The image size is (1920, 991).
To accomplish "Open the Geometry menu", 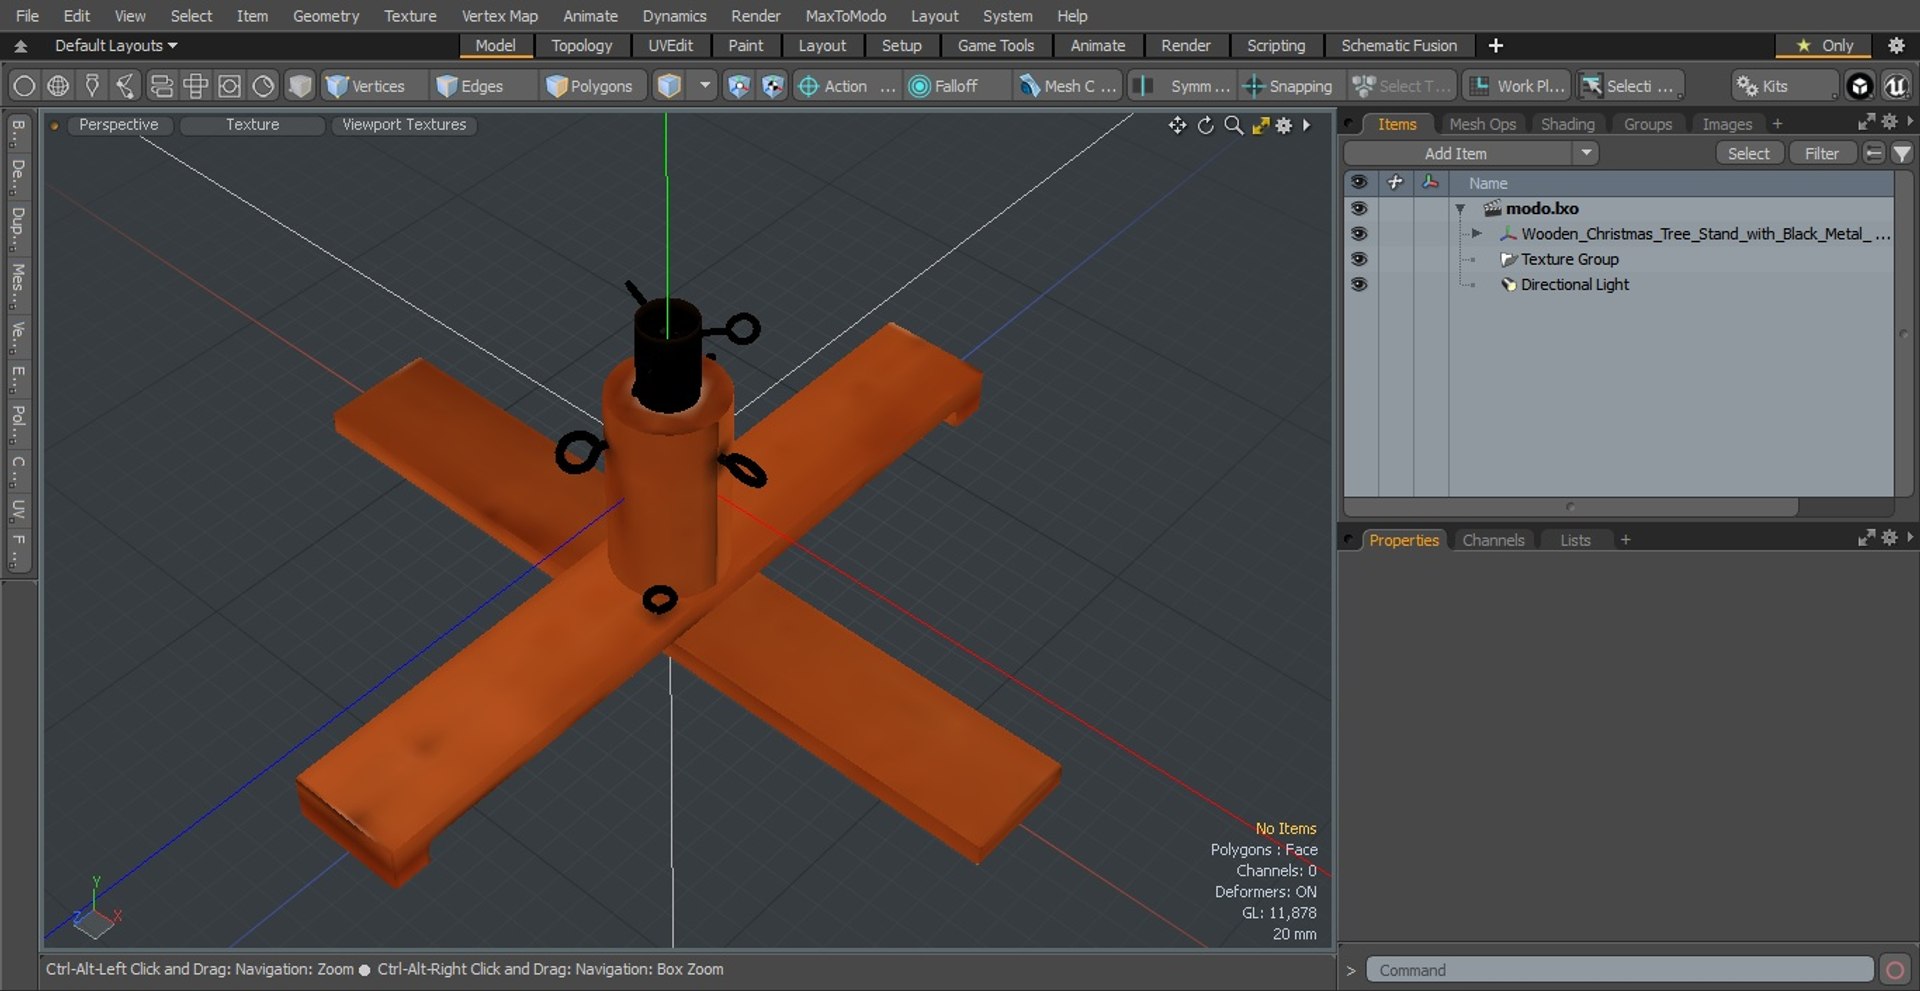I will (325, 16).
